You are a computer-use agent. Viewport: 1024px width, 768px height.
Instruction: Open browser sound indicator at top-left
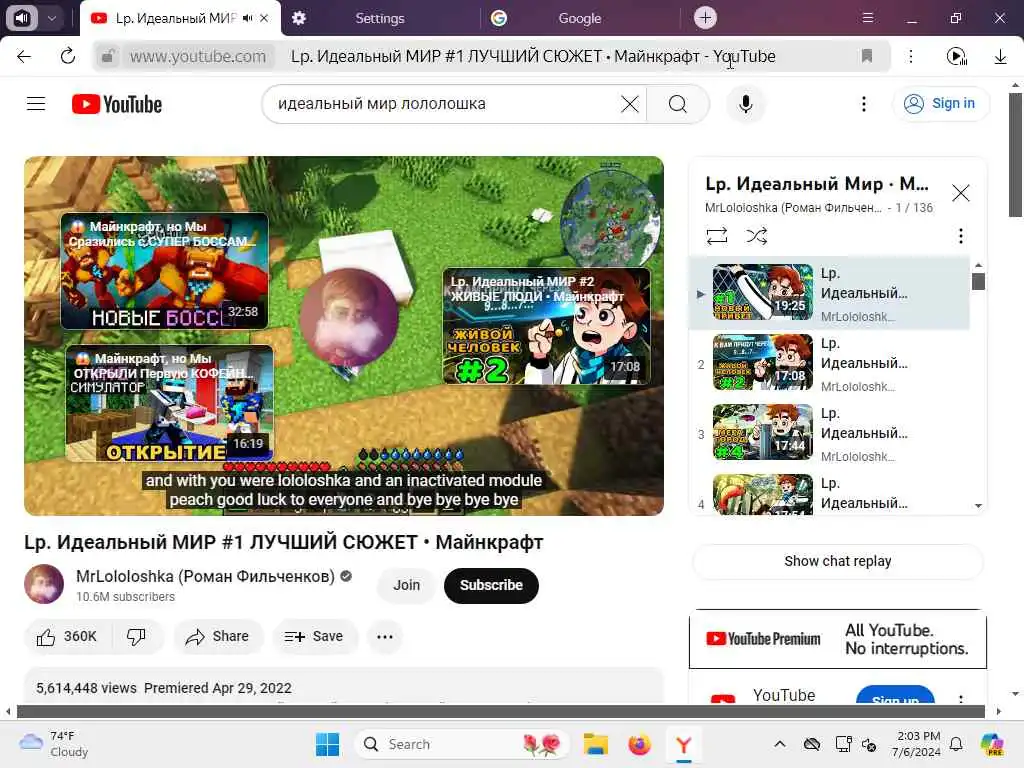pyautogui.click(x=22, y=18)
